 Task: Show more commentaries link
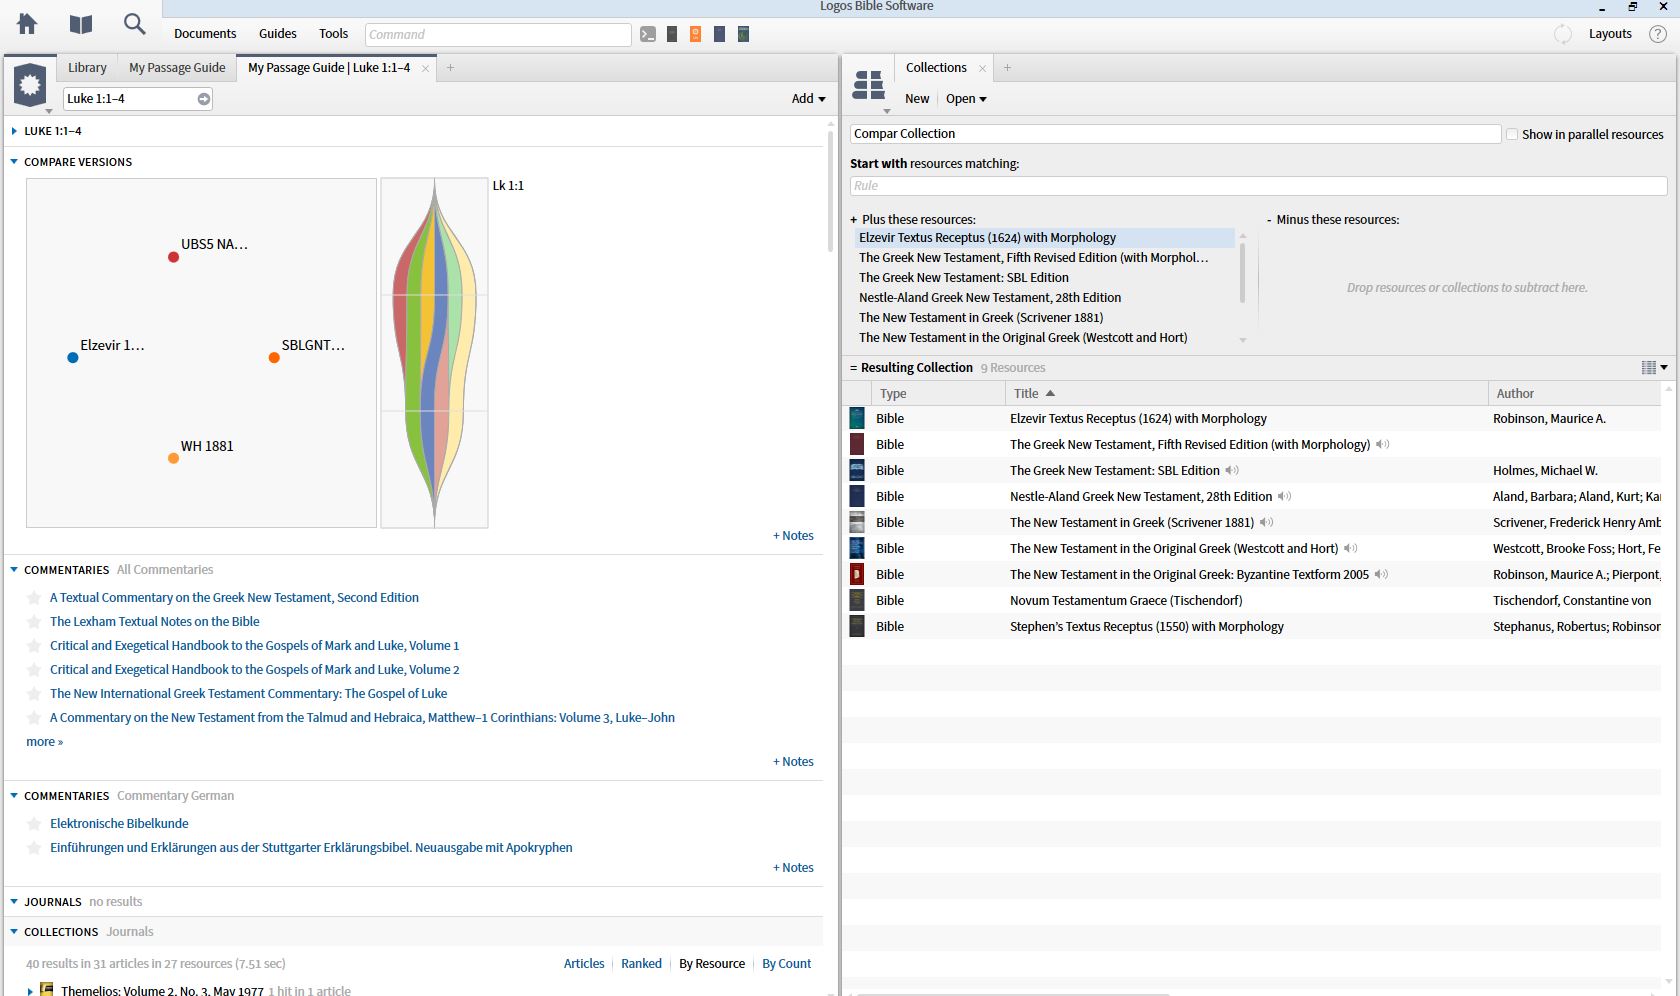pyautogui.click(x=44, y=742)
